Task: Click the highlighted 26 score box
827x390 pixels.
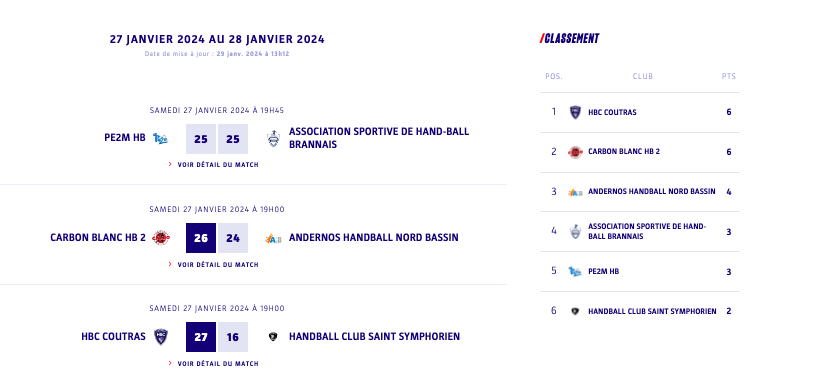Action: pos(201,238)
